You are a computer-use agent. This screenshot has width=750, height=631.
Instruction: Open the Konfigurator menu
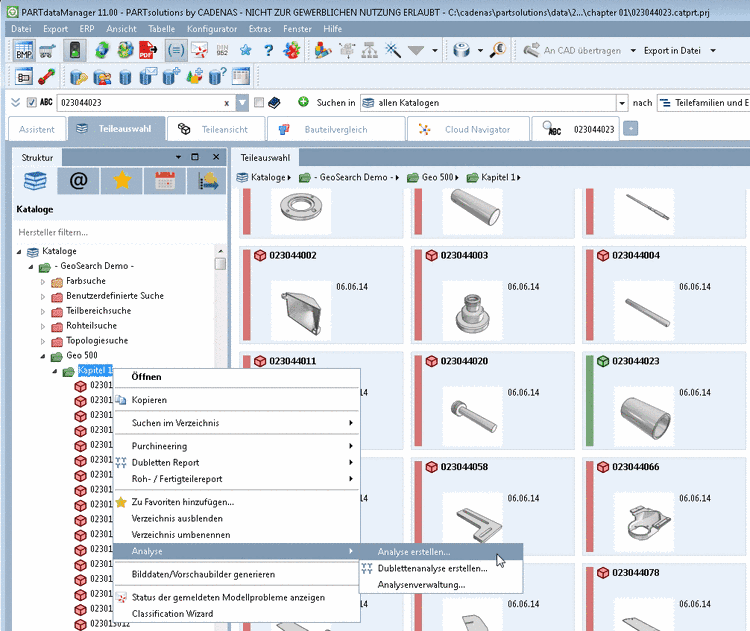pyautogui.click(x=212, y=29)
